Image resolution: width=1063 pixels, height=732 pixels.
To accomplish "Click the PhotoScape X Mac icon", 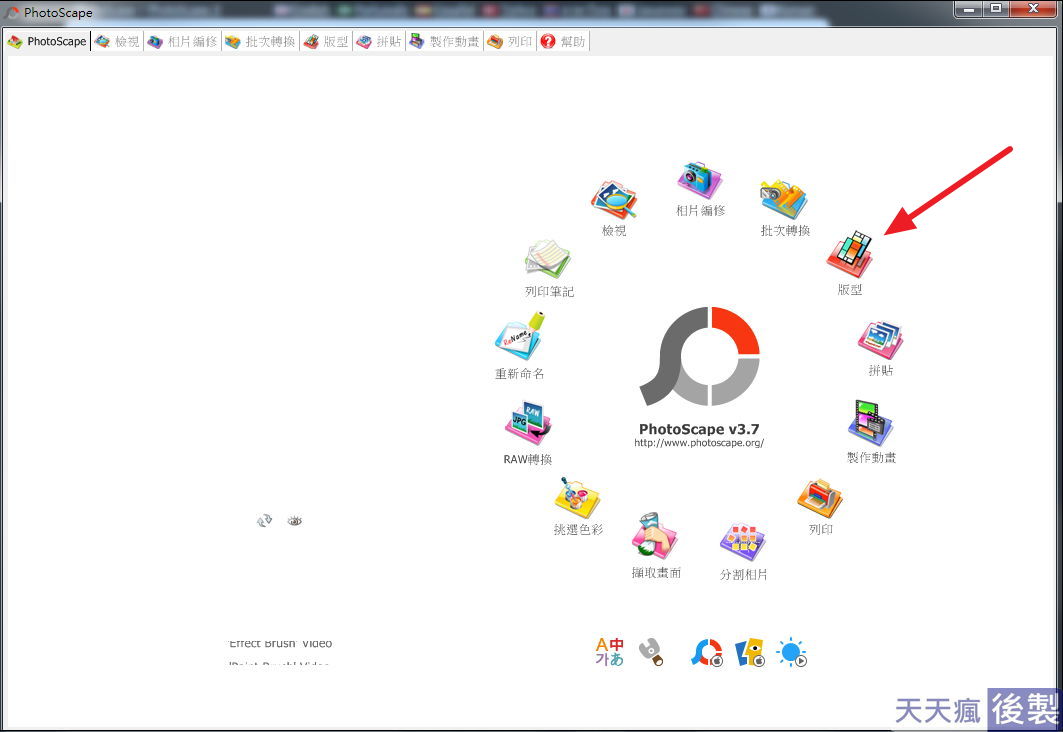I will point(706,653).
